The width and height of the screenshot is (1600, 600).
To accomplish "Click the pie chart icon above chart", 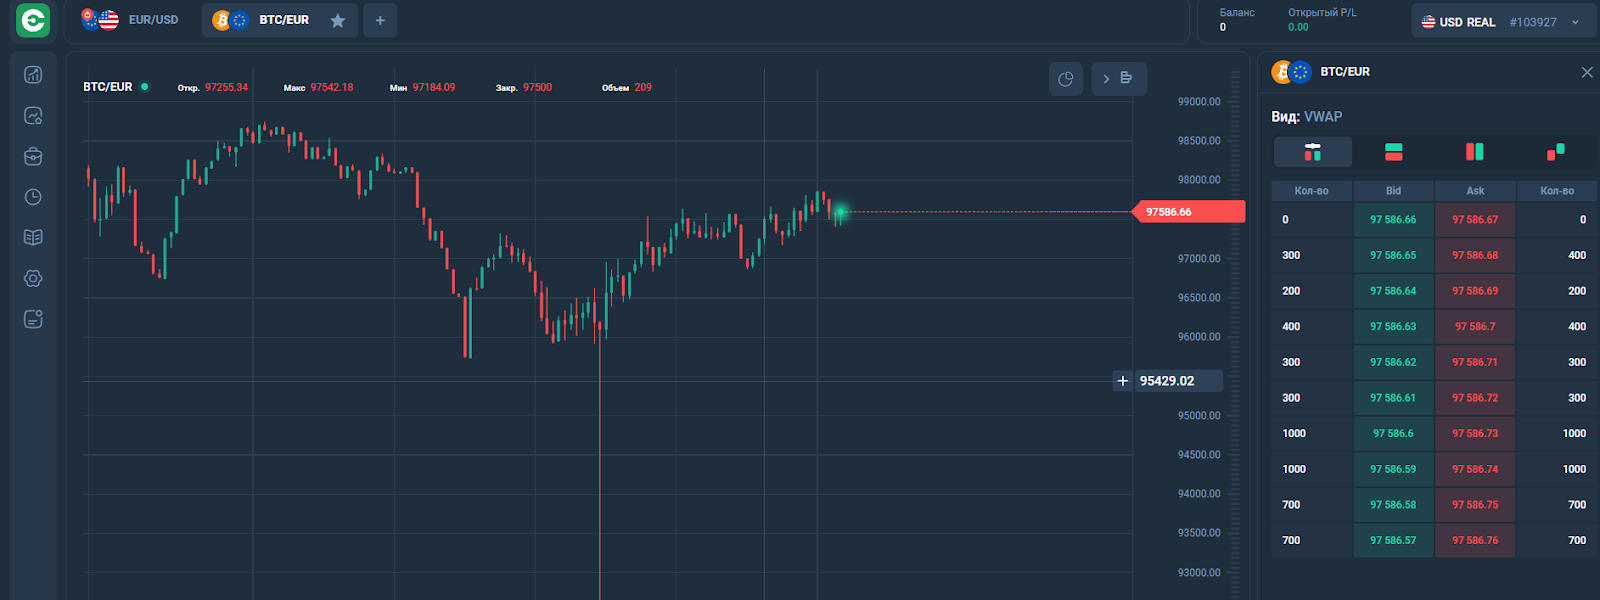I will [1066, 79].
